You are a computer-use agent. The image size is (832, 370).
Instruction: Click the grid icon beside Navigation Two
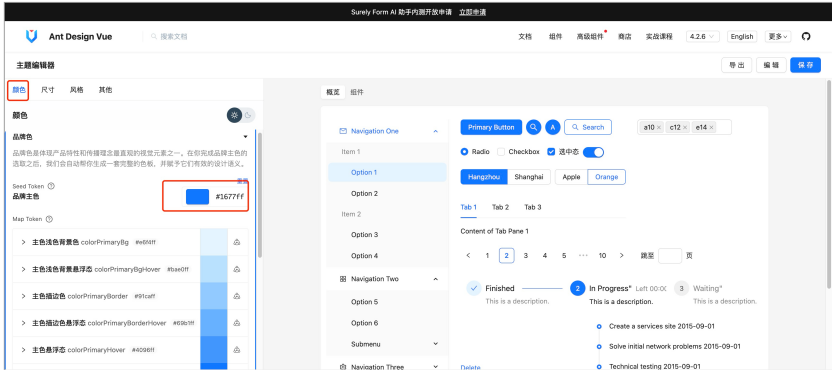click(343, 279)
